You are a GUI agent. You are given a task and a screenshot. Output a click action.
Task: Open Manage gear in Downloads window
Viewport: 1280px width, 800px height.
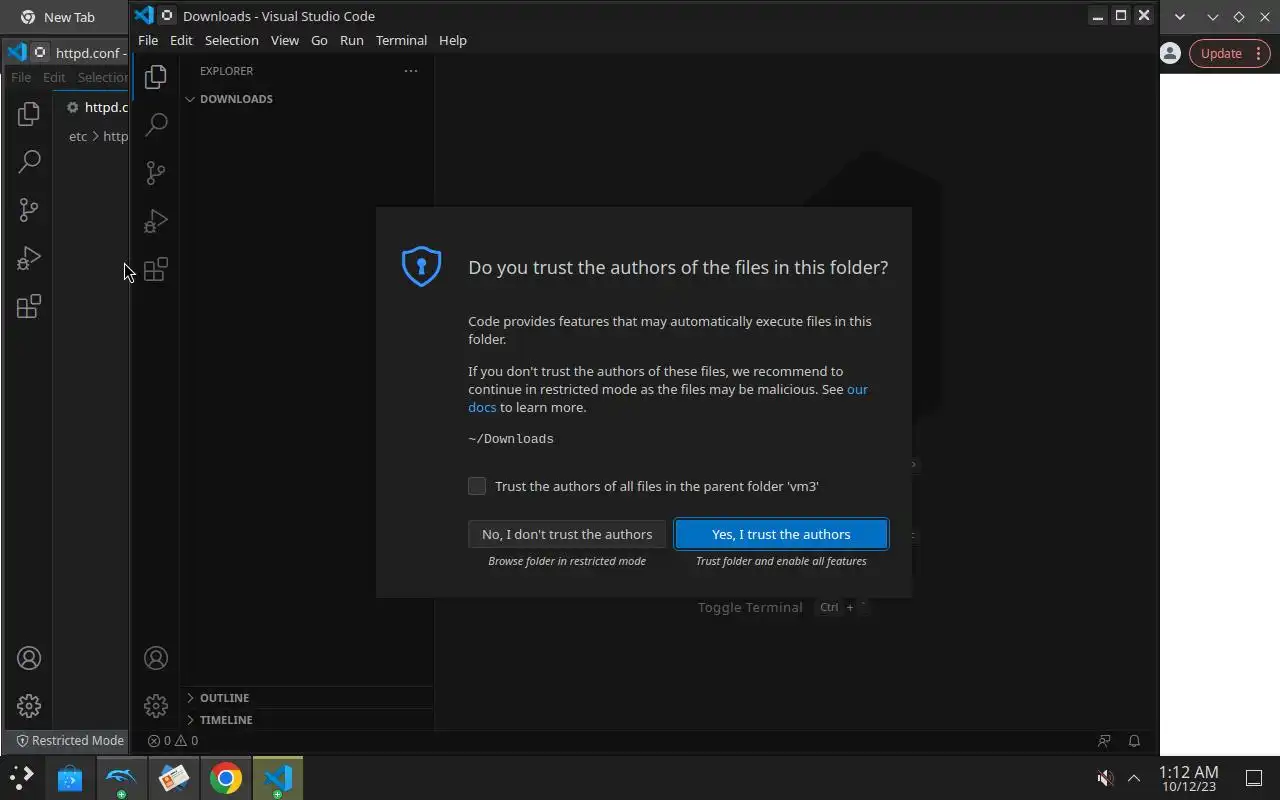tap(155, 706)
